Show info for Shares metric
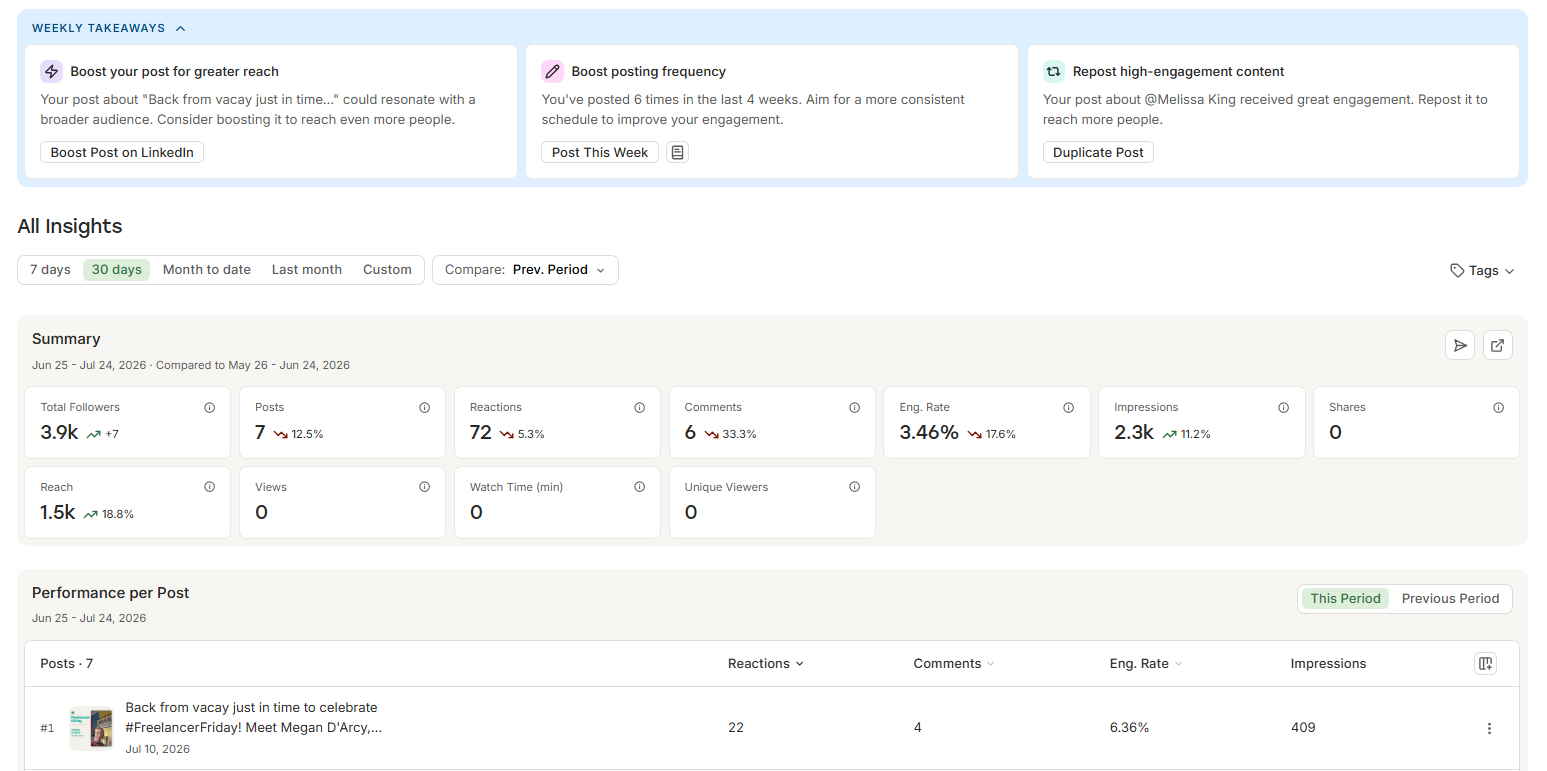This screenshot has height=771, width=1547. click(x=1499, y=408)
